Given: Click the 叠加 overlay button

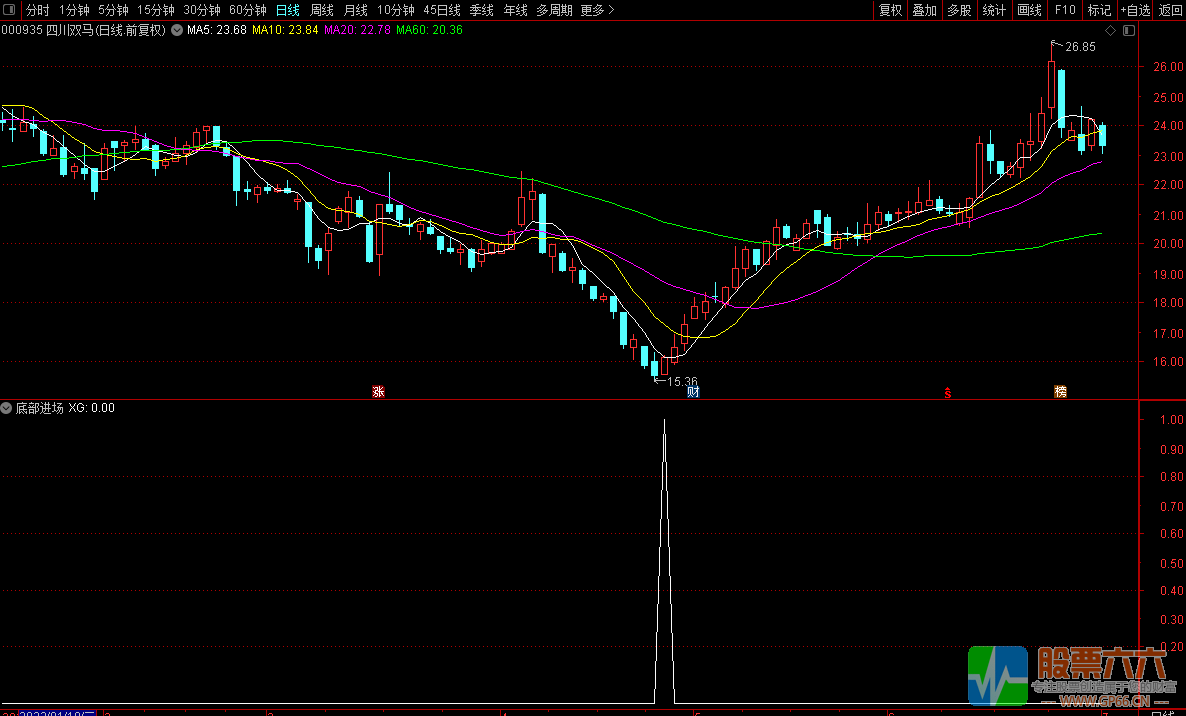Looking at the screenshot, I should click(924, 10).
